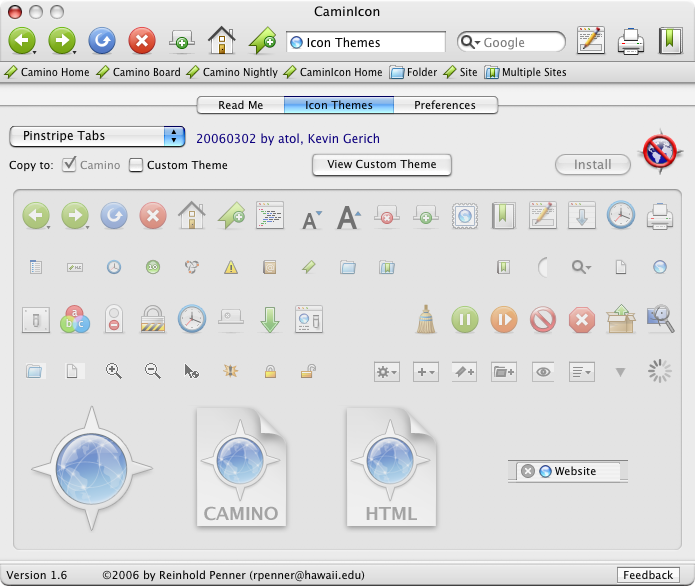Click the orange resume button icon
The height and width of the screenshot is (586, 695).
(504, 320)
